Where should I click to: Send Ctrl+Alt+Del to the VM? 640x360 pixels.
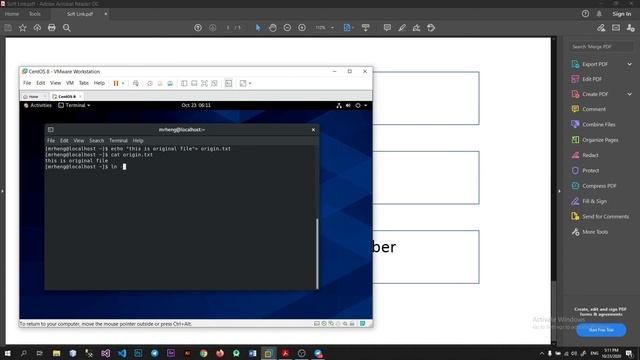[136, 83]
